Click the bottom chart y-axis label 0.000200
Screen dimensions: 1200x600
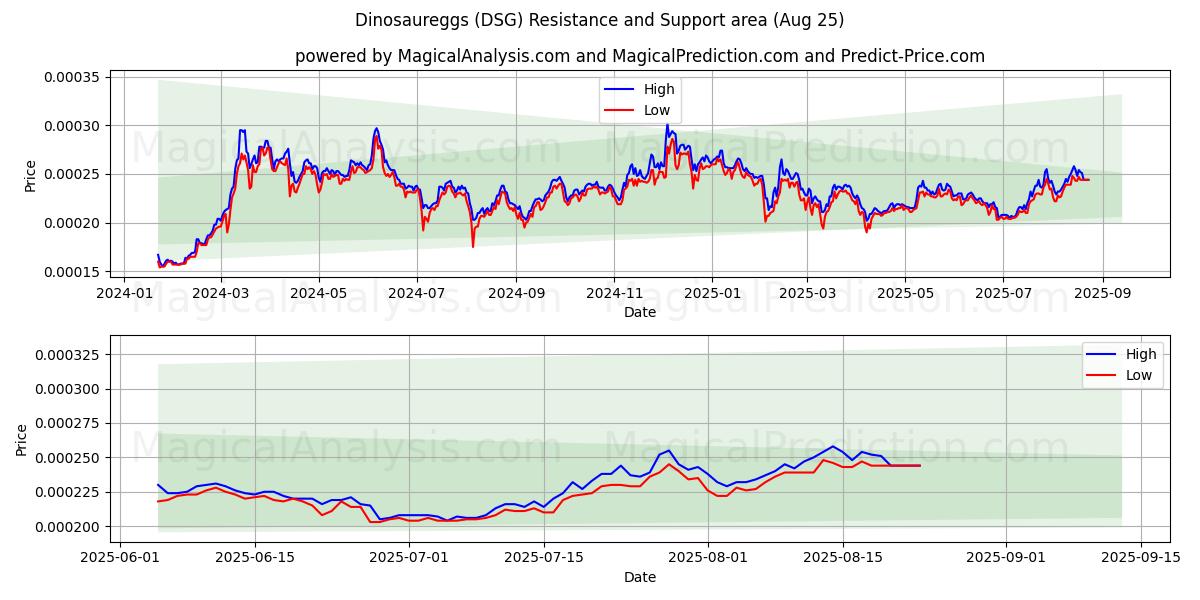[x=68, y=527]
